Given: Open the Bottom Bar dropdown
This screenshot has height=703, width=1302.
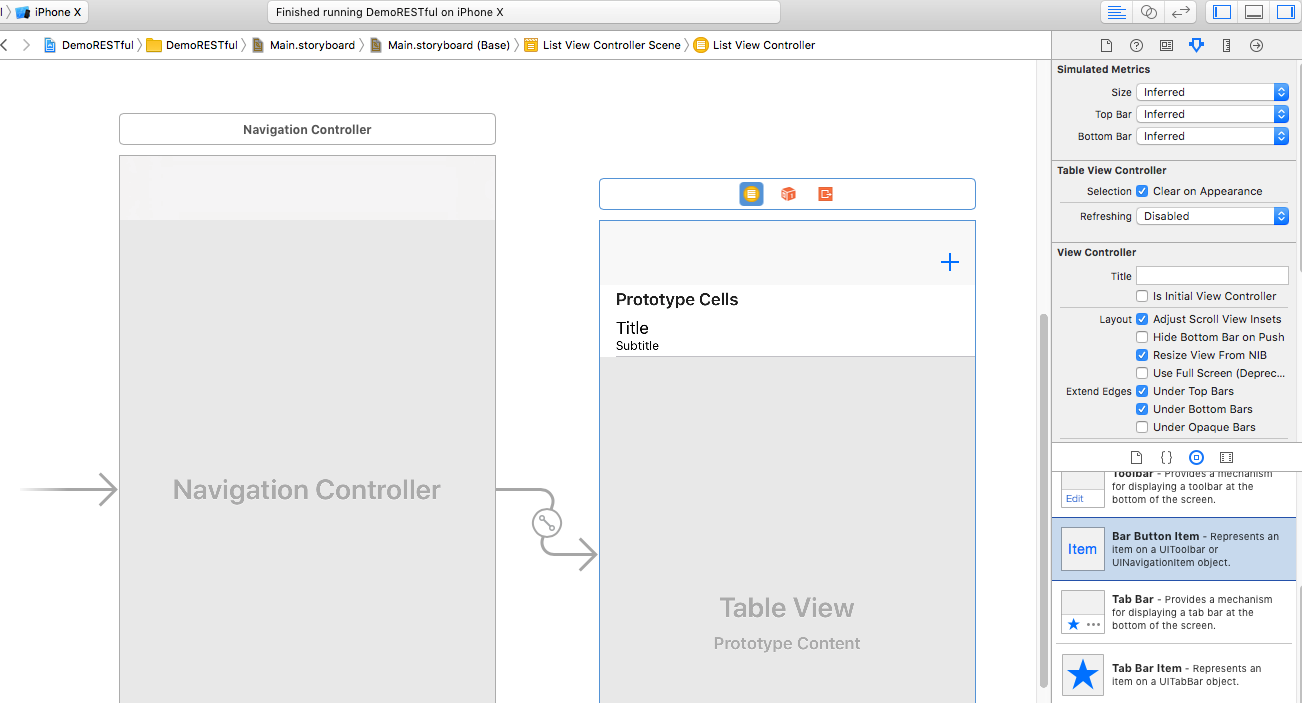Looking at the screenshot, I should pyautogui.click(x=1212, y=136).
